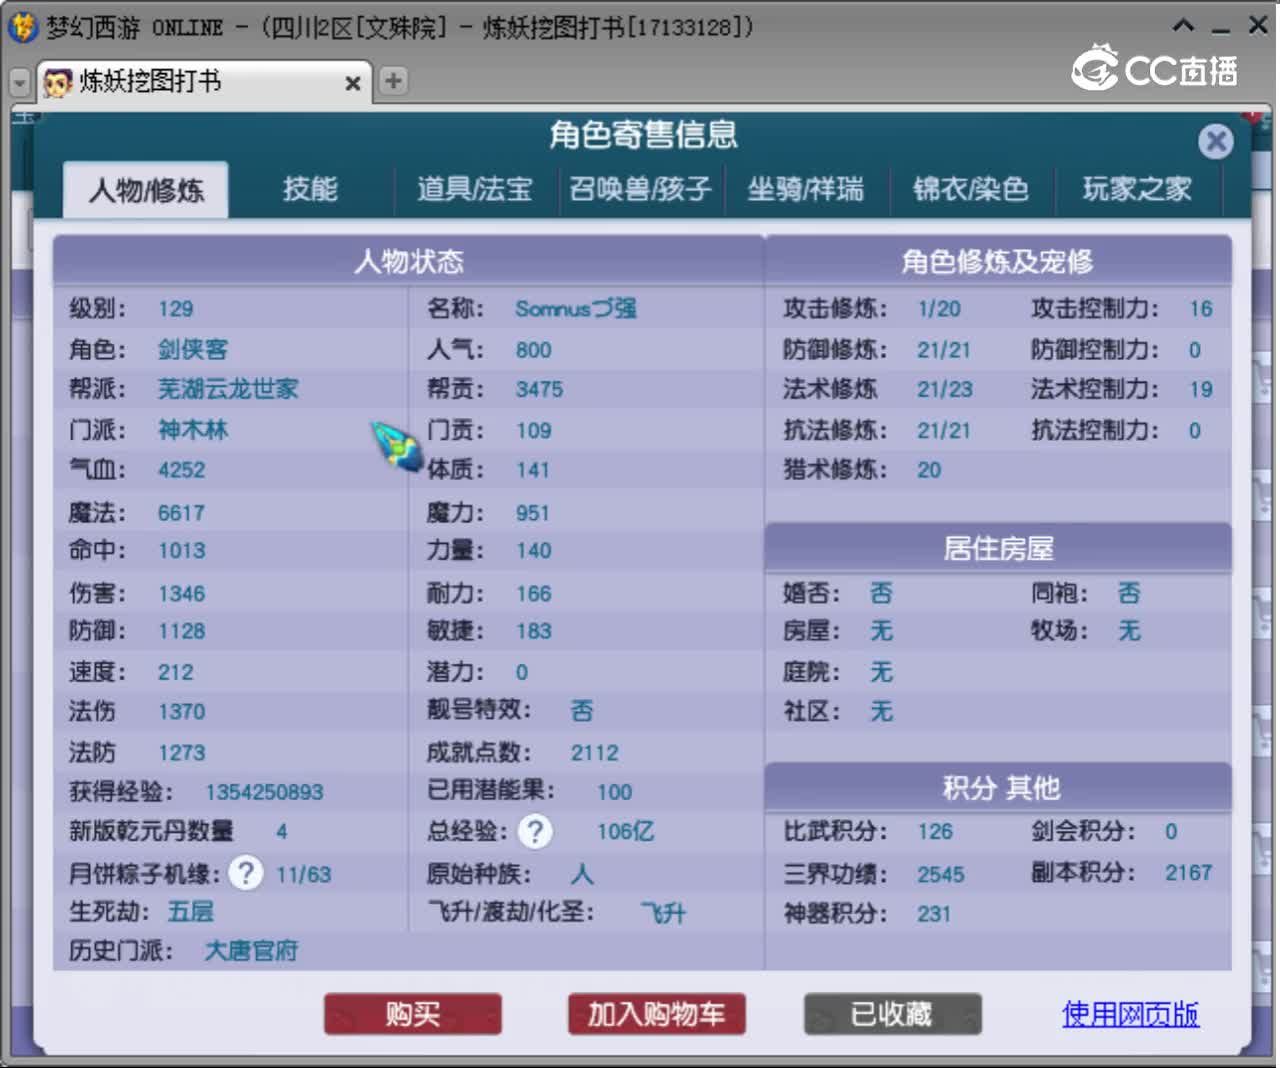Click the 加入购物车 button
The image size is (1280, 1068).
656,1014
